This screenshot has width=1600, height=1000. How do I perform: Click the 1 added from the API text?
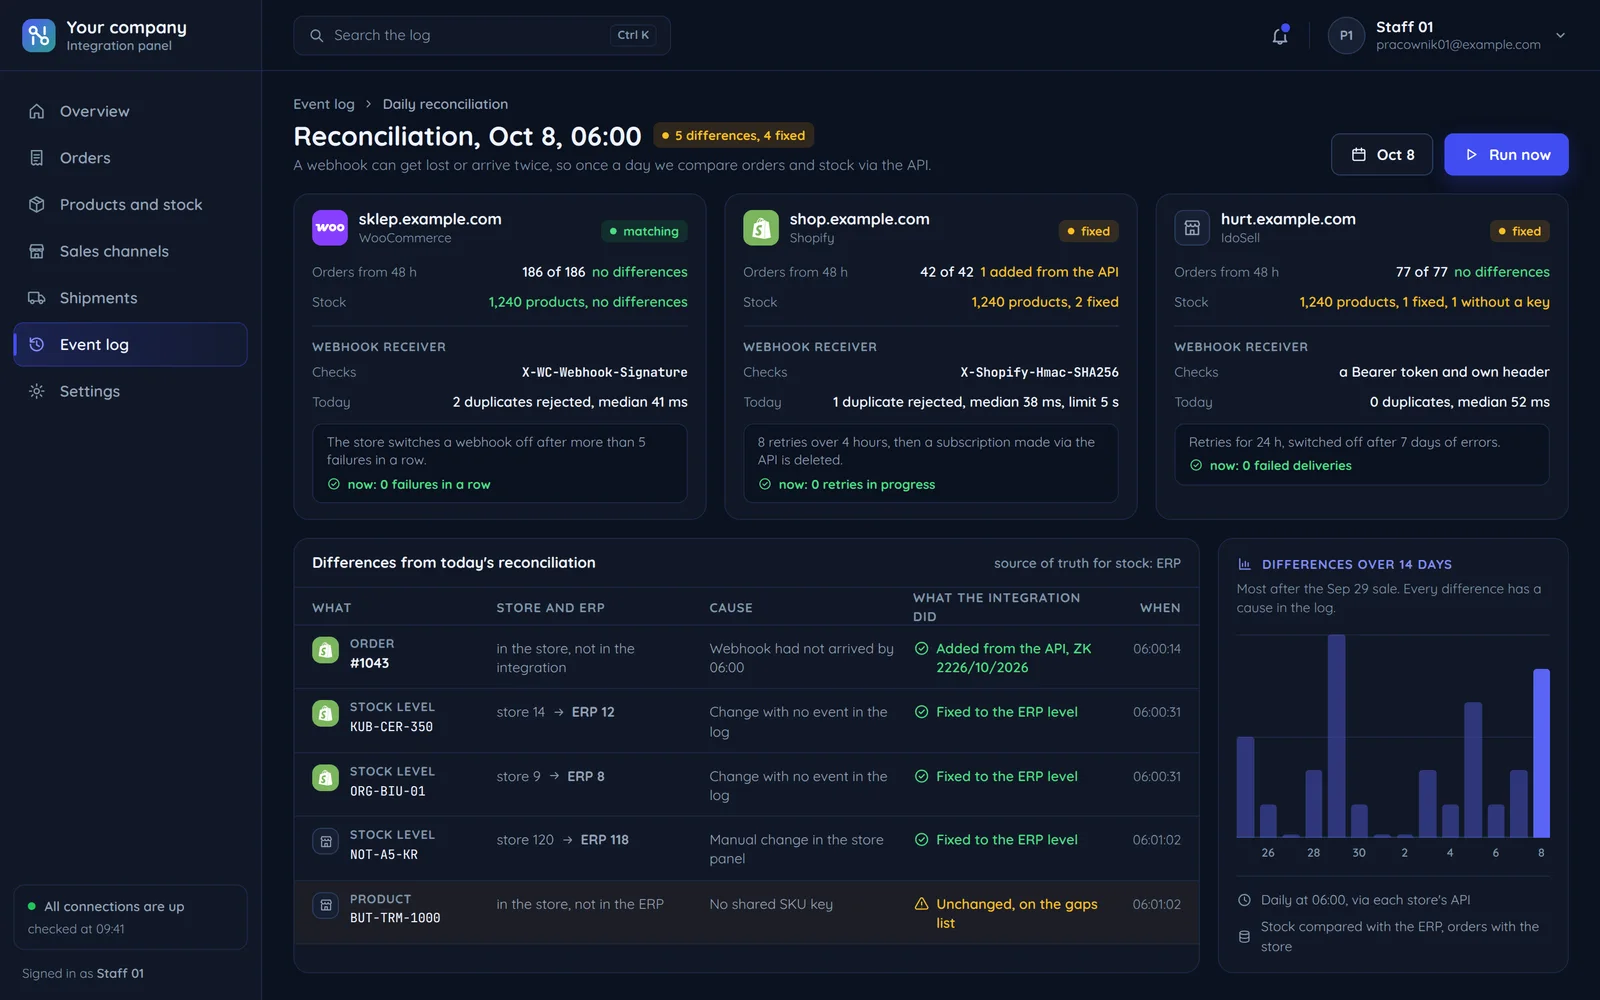(1049, 272)
